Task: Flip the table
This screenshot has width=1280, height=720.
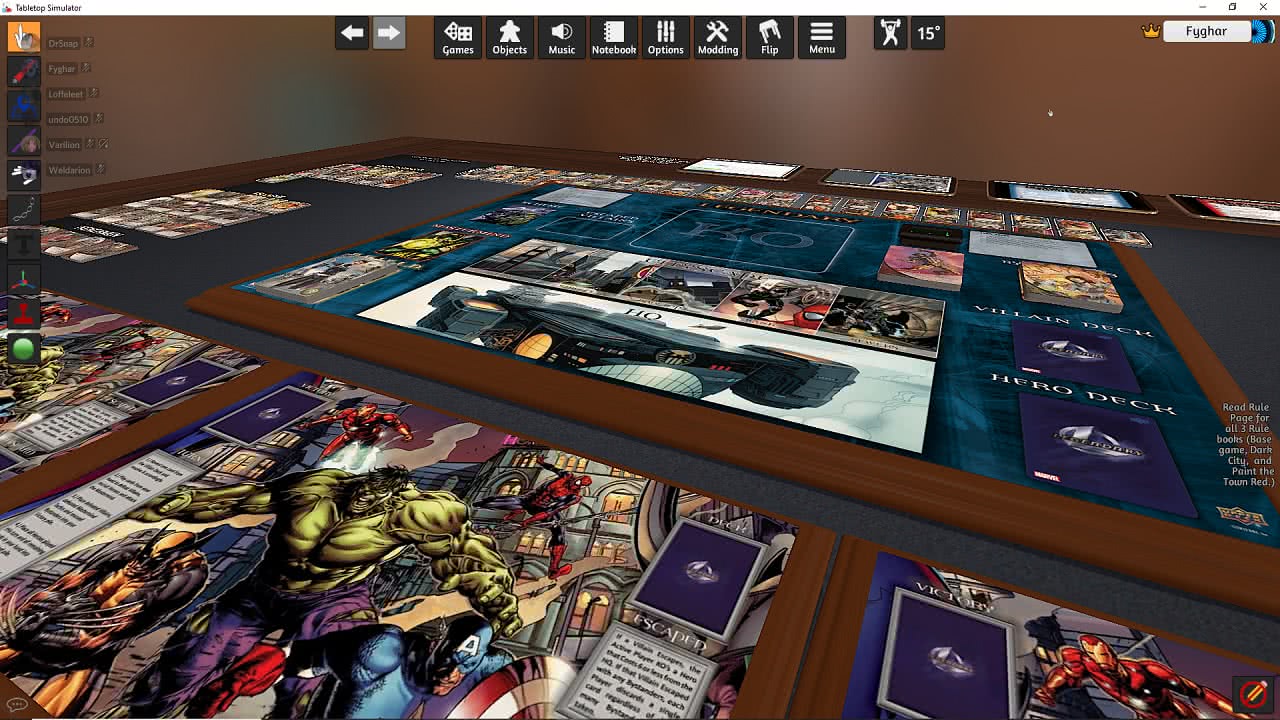Action: [x=770, y=37]
